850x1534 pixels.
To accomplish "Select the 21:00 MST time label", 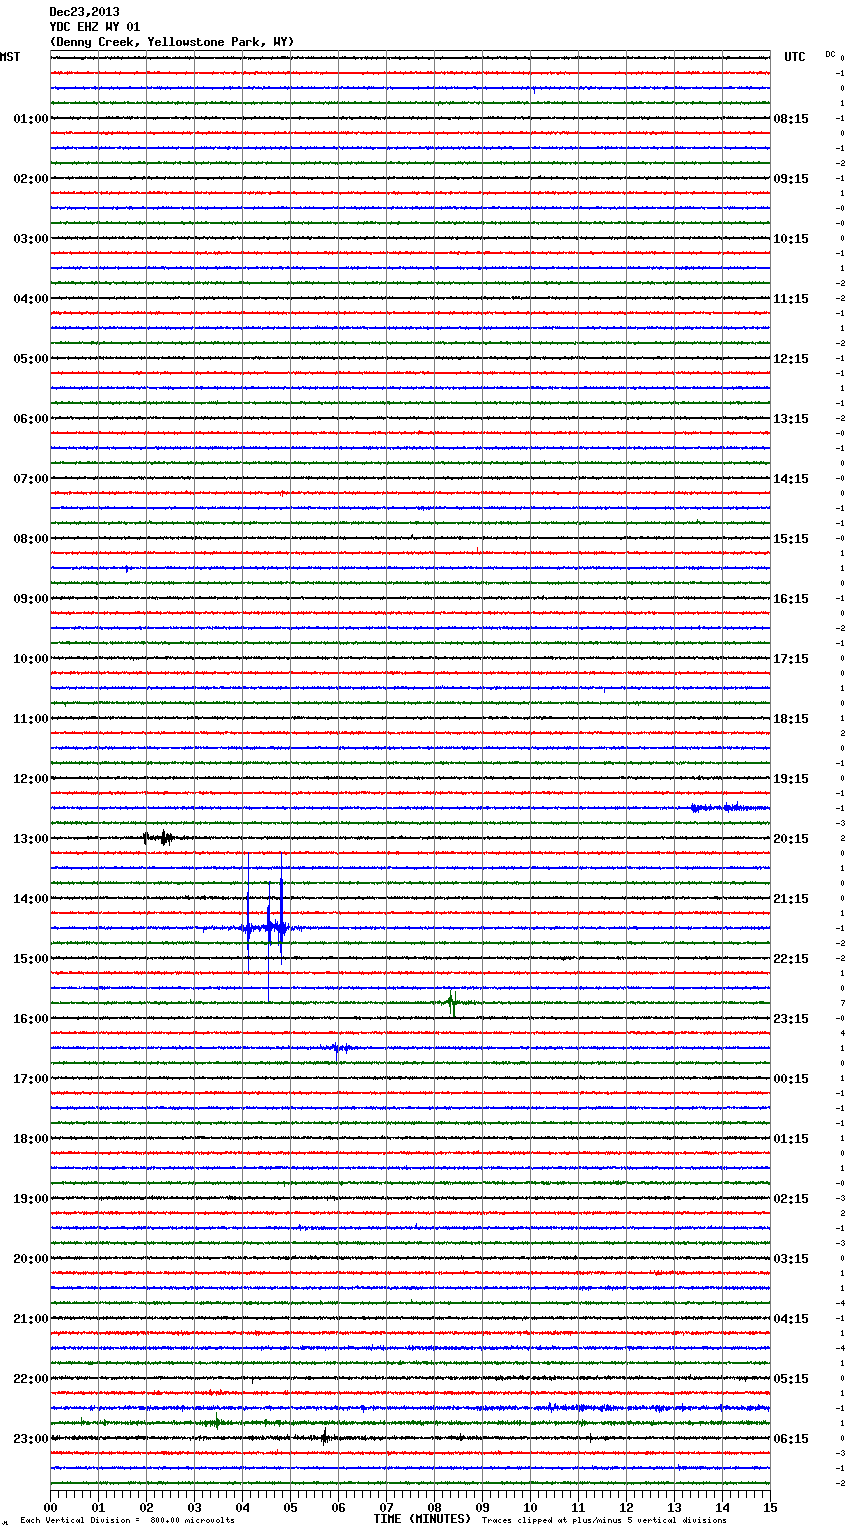I will tap(30, 1319).
